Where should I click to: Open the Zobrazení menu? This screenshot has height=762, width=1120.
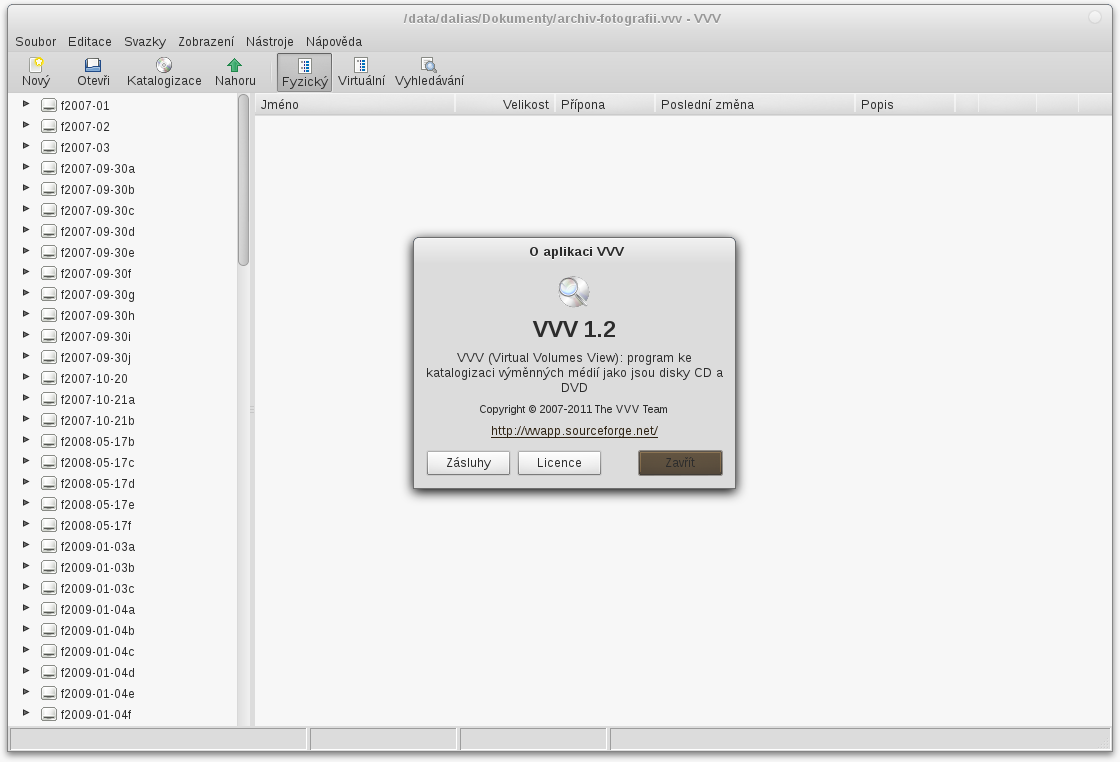pos(206,41)
